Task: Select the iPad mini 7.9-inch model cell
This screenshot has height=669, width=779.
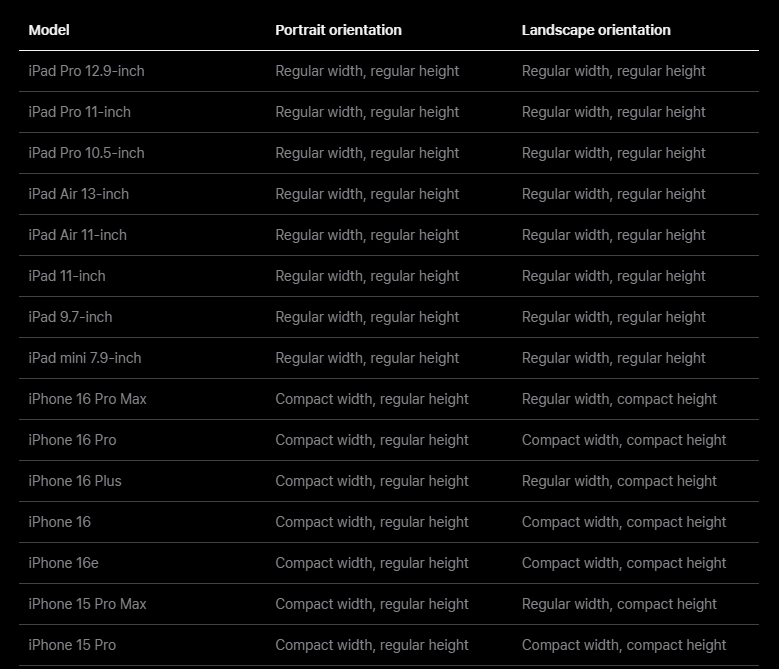Action: tap(85, 358)
